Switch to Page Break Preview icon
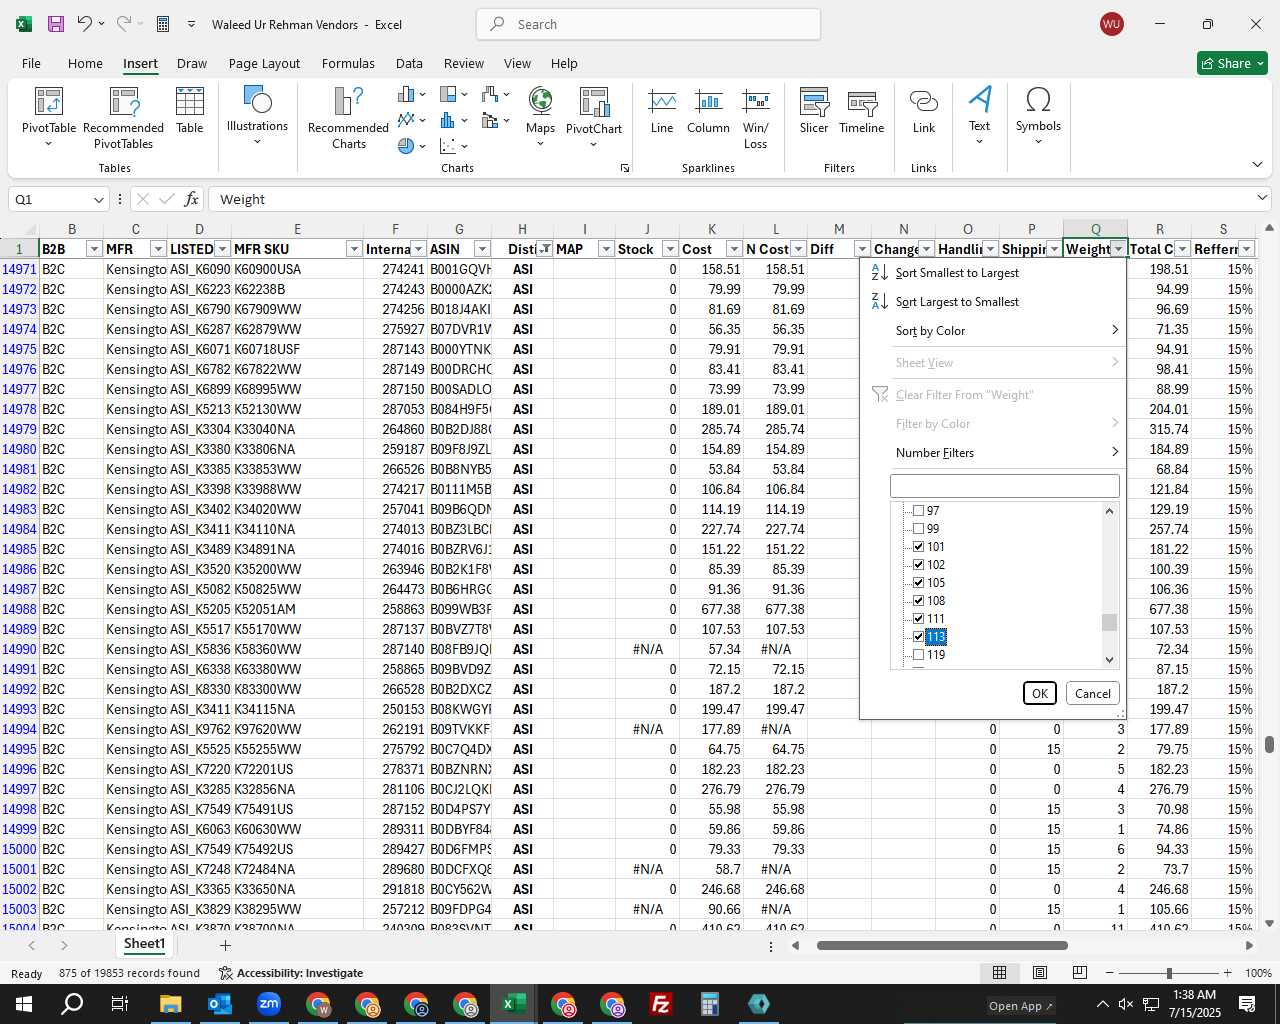This screenshot has width=1280, height=1024. pyautogui.click(x=1080, y=973)
